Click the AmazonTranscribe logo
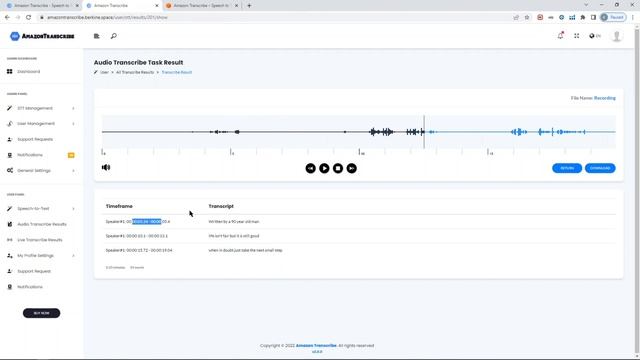This screenshot has width=640, height=360. (42, 36)
